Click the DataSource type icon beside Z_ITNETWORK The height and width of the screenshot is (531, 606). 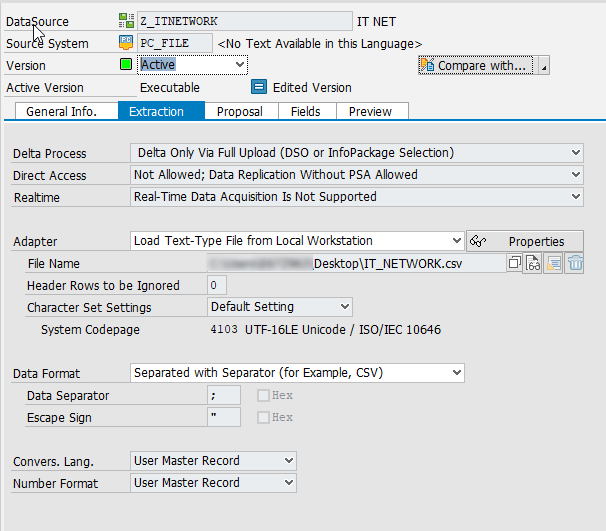[x=126, y=20]
